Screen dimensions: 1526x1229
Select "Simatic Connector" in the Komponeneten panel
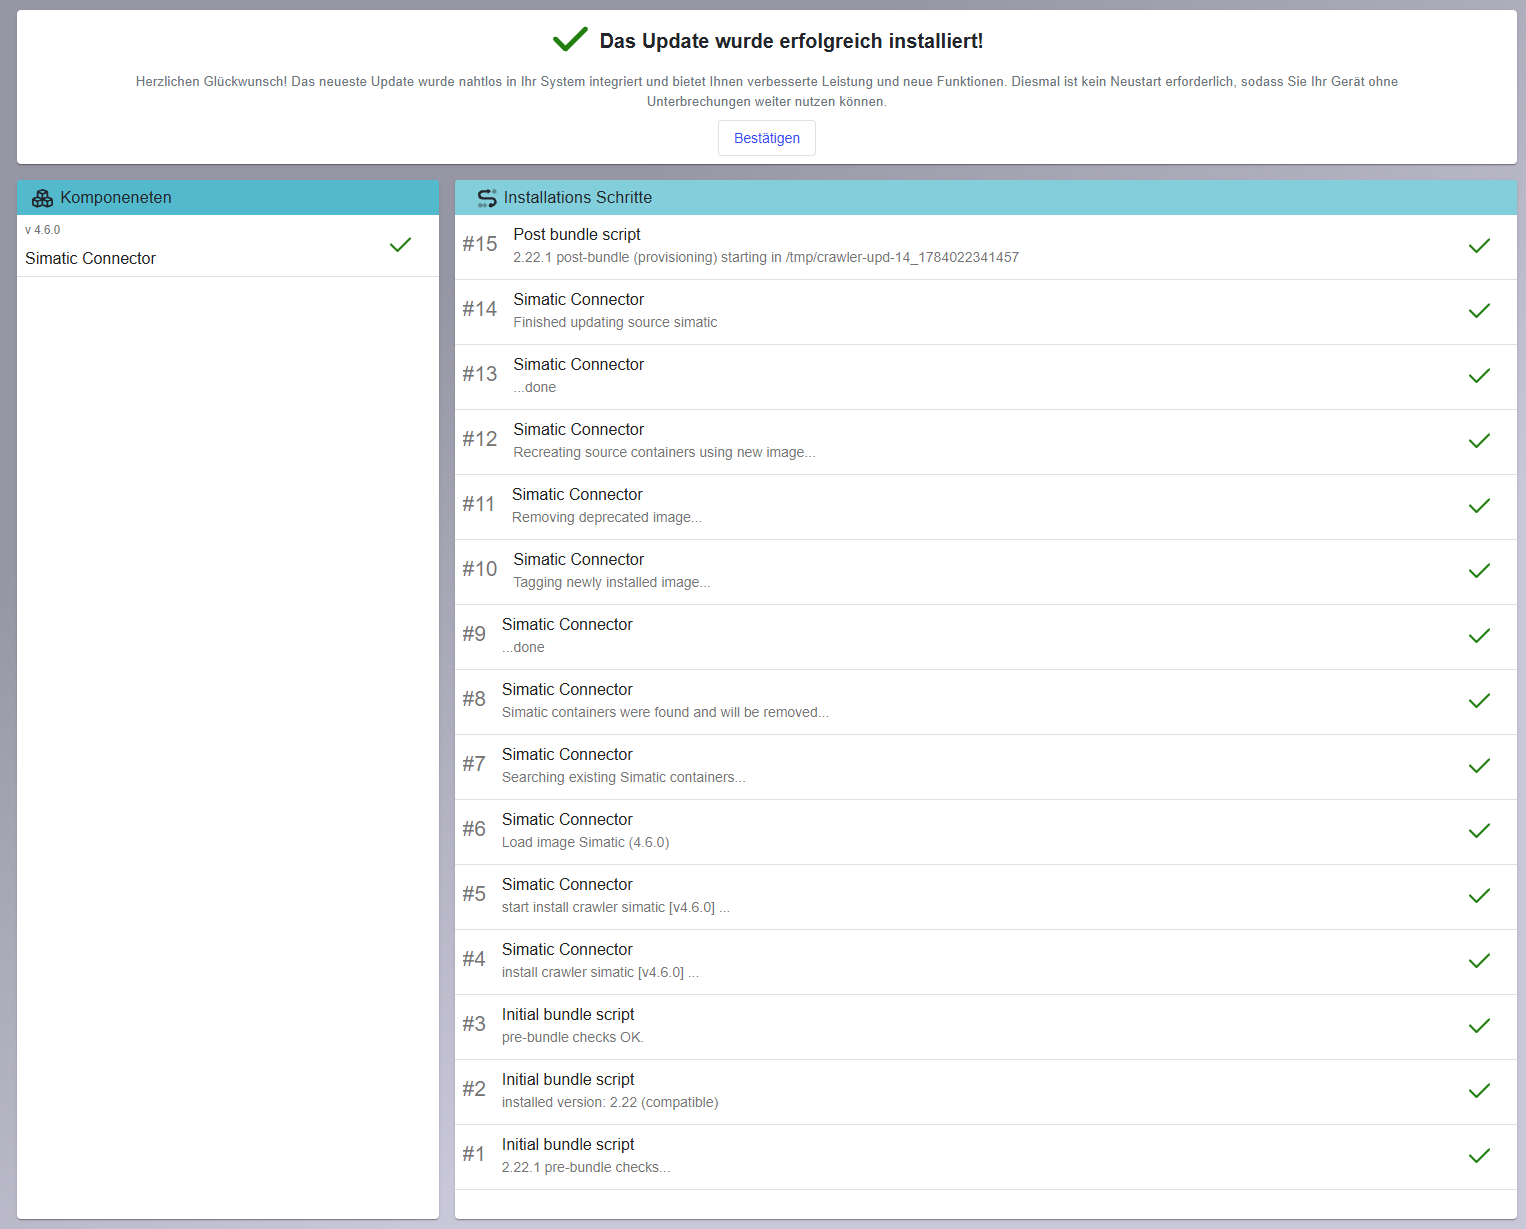(90, 258)
